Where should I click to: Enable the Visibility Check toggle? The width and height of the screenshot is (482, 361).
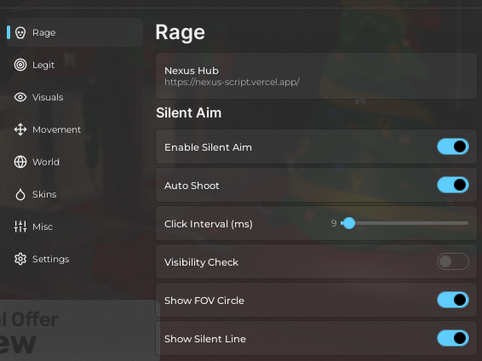[x=453, y=262]
